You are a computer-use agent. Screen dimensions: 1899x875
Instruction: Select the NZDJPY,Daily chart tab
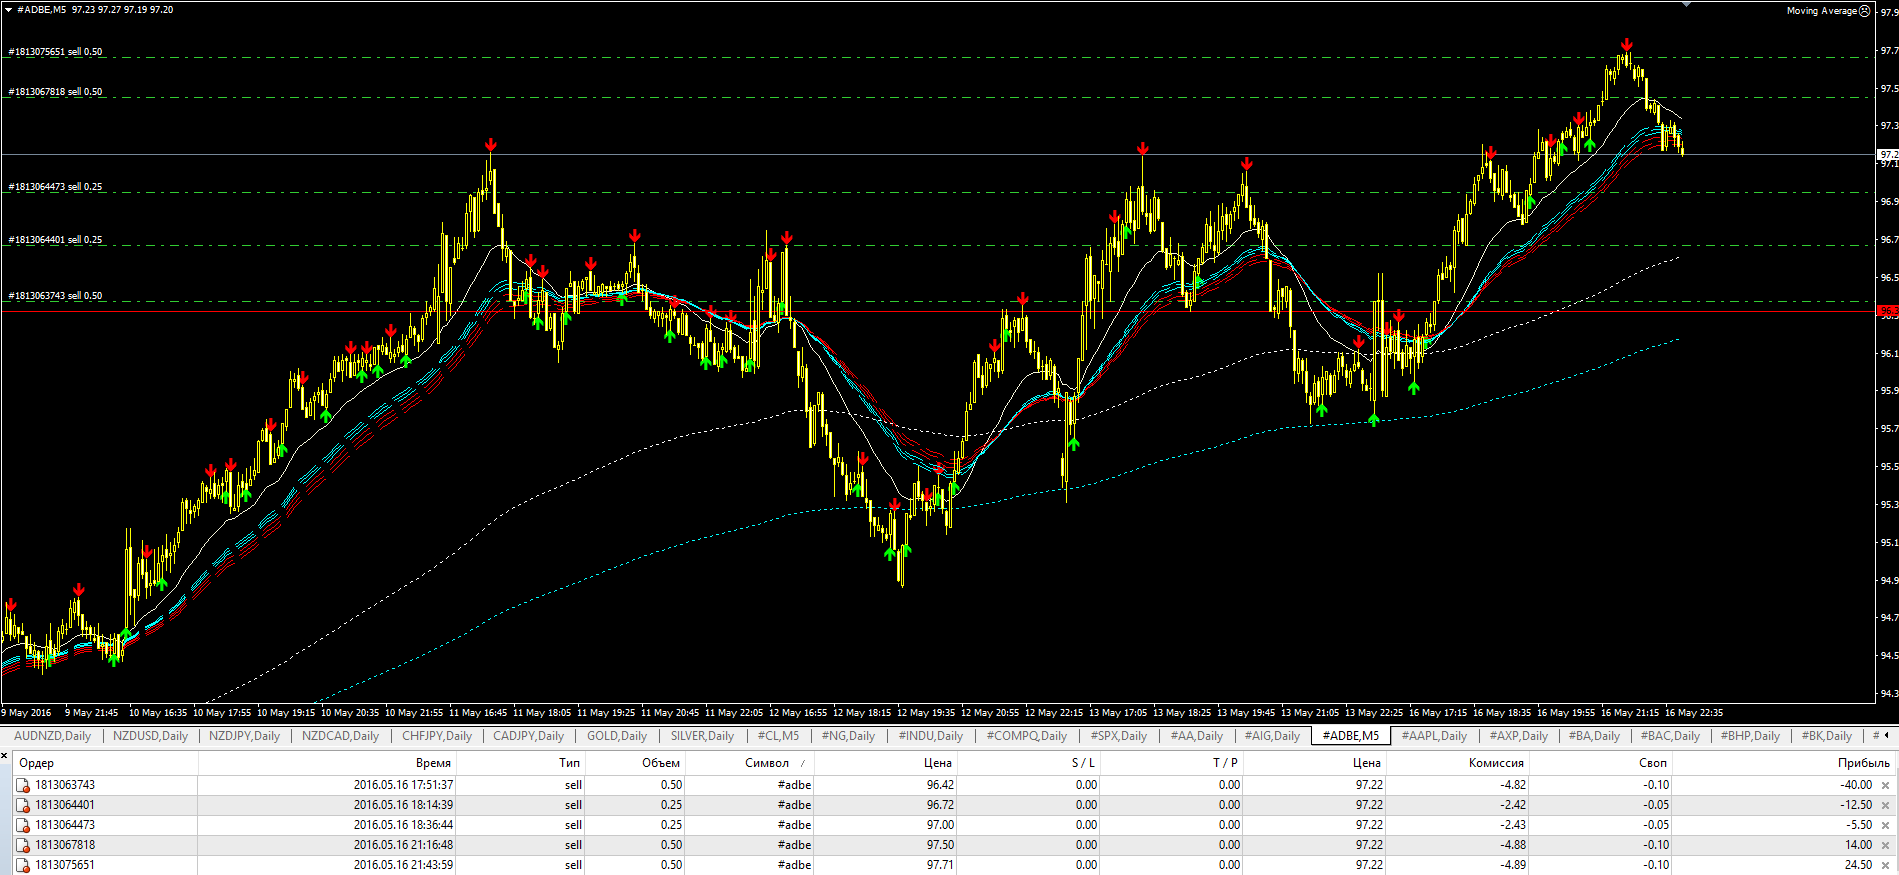coord(244,736)
